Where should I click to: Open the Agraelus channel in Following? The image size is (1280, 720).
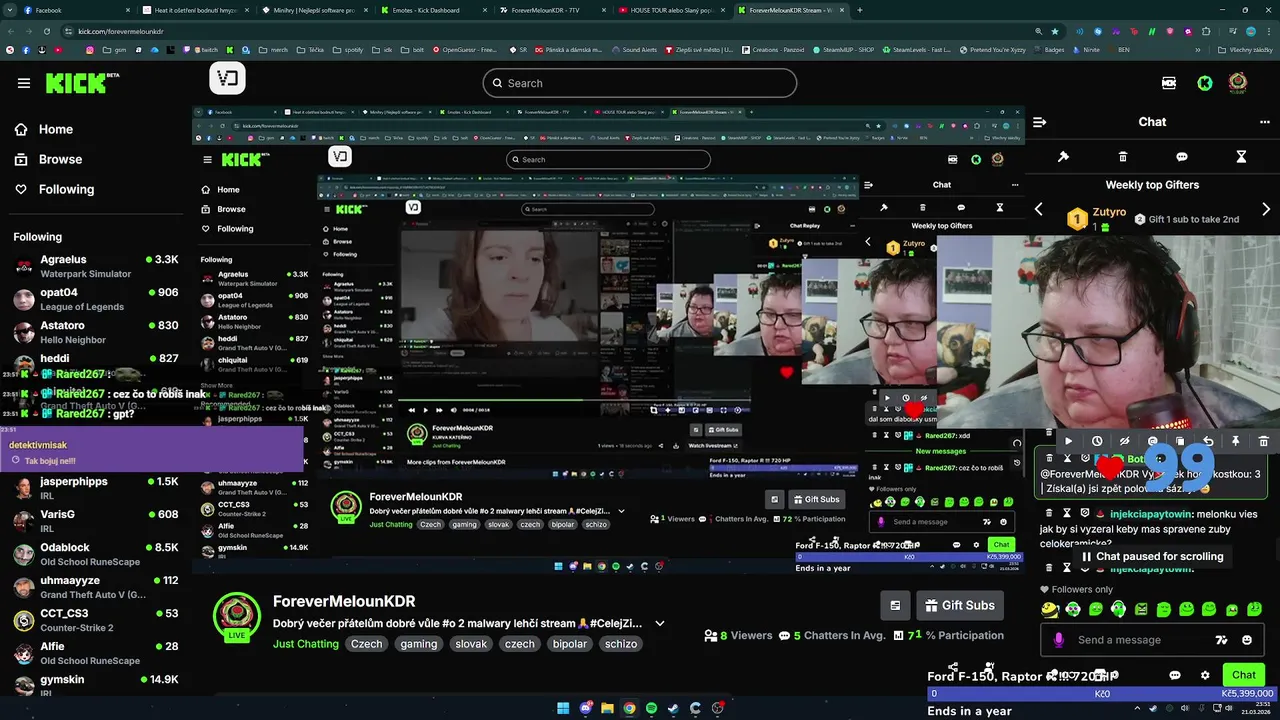(95, 266)
